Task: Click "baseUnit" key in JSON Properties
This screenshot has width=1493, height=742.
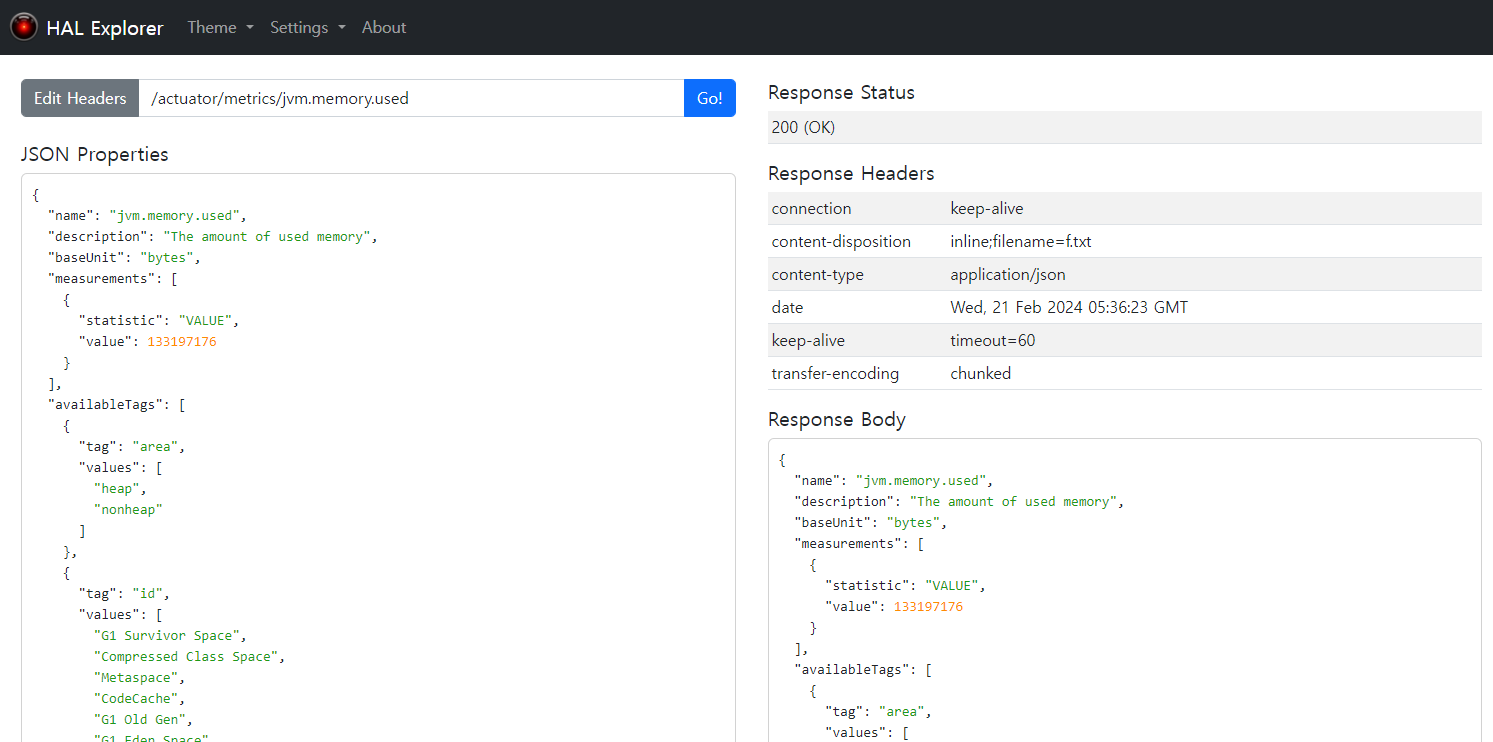Action: [x=87, y=257]
